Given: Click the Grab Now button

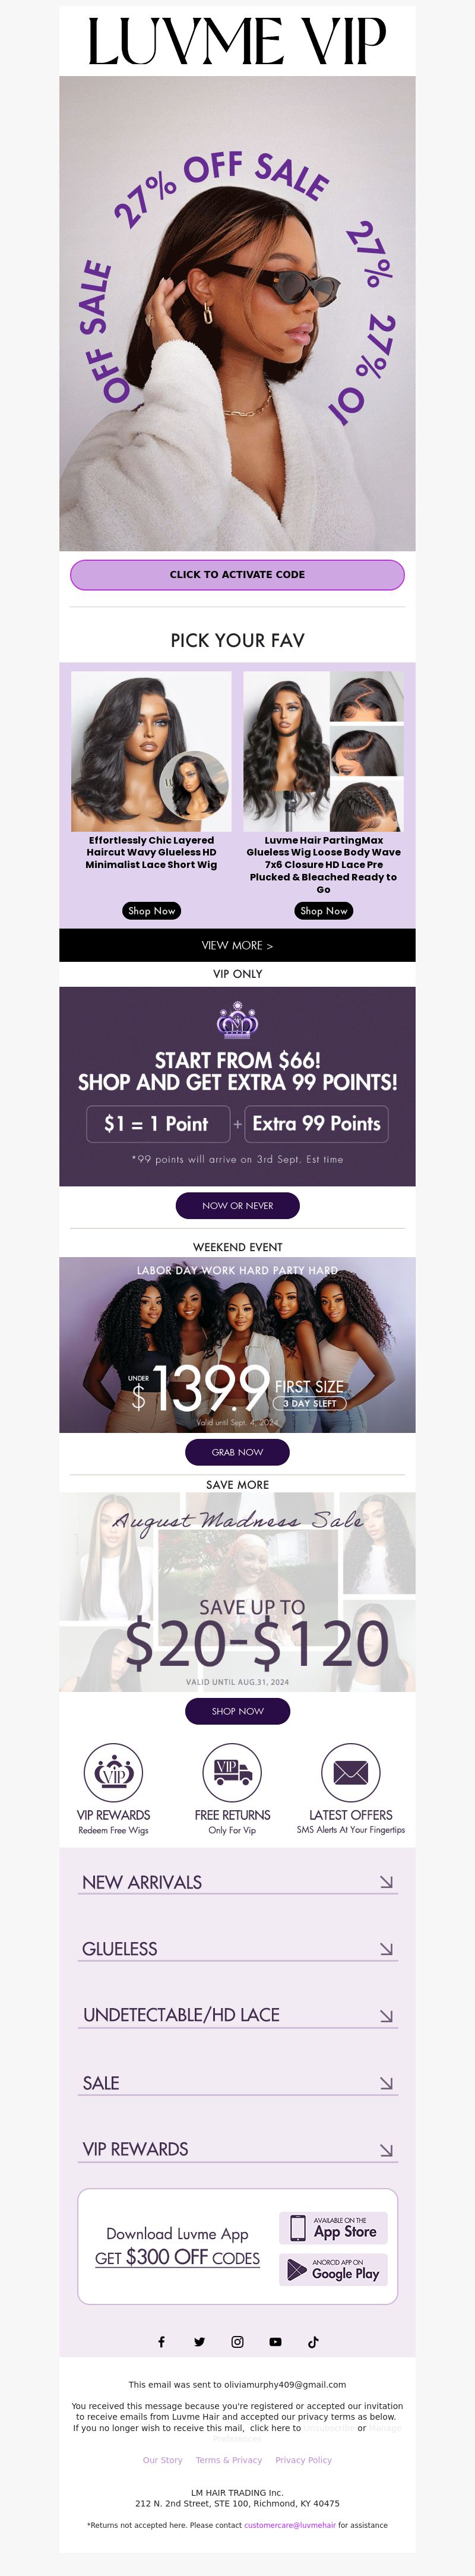Looking at the screenshot, I should [x=238, y=1452].
